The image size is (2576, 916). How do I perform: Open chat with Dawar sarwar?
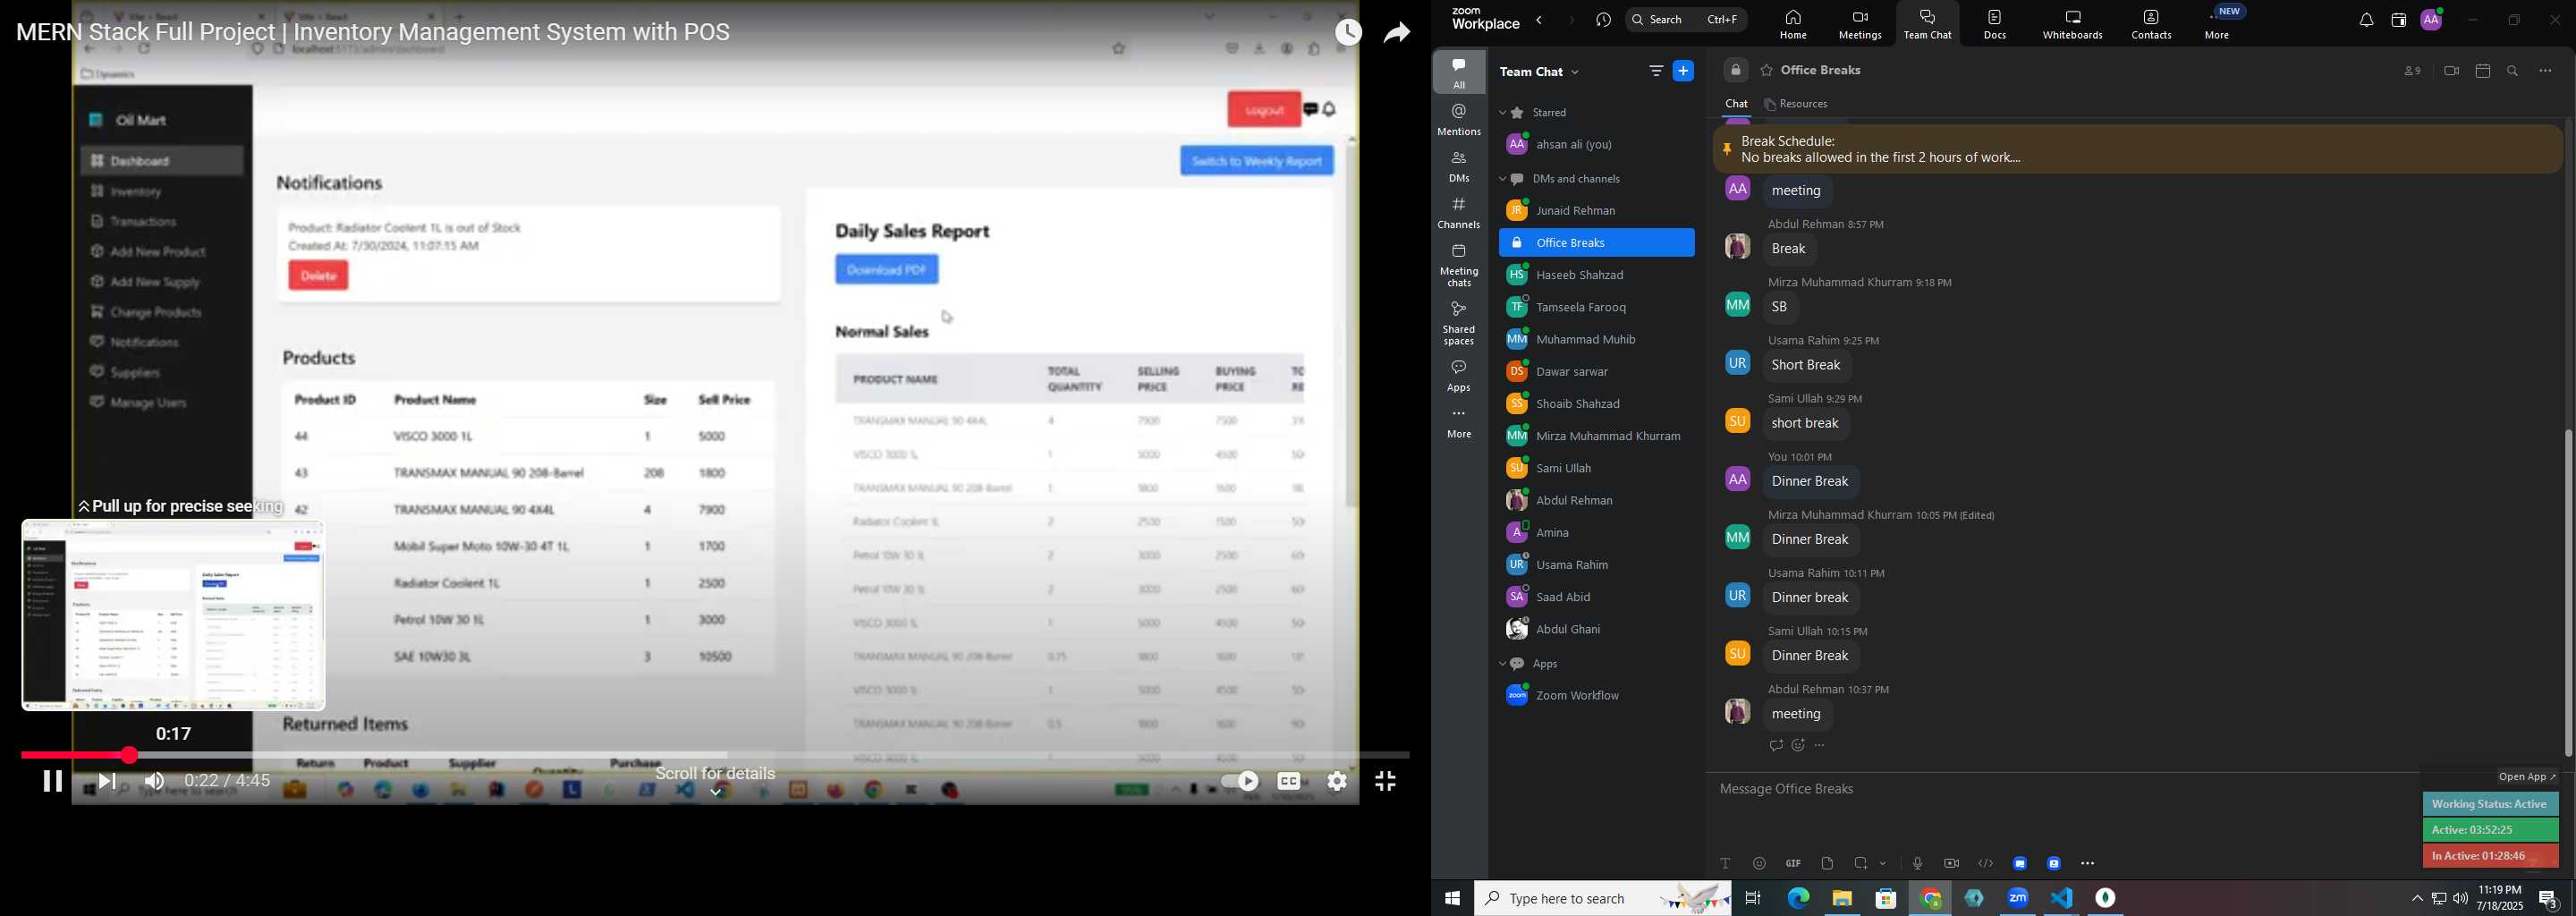tap(1596, 372)
